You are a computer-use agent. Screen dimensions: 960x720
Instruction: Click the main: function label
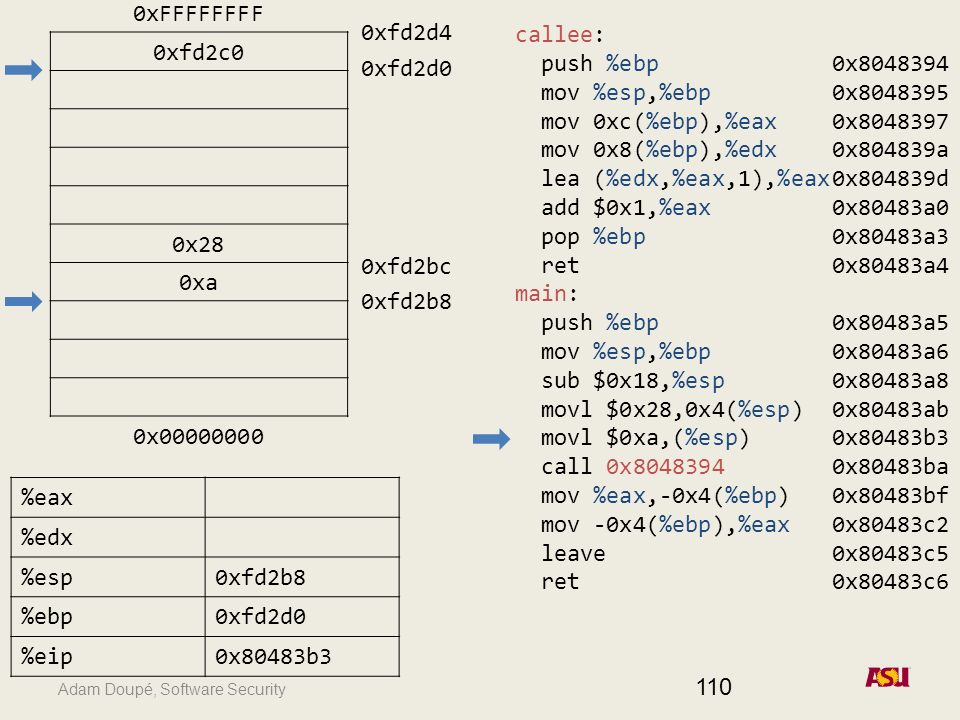pos(546,294)
